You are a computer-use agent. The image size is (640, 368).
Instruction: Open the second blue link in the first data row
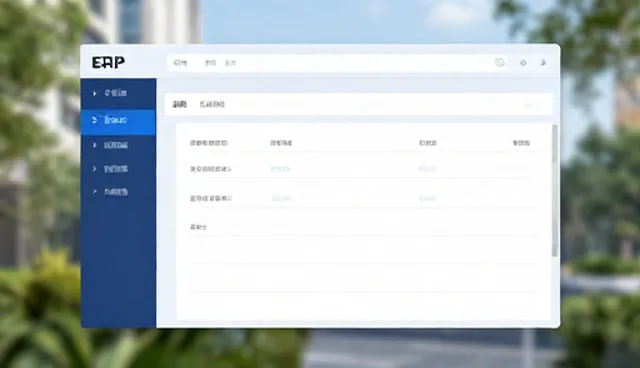428,168
